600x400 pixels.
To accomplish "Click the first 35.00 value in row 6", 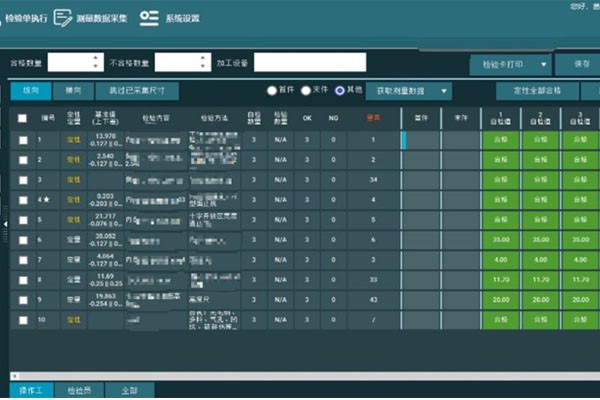I will (501, 240).
